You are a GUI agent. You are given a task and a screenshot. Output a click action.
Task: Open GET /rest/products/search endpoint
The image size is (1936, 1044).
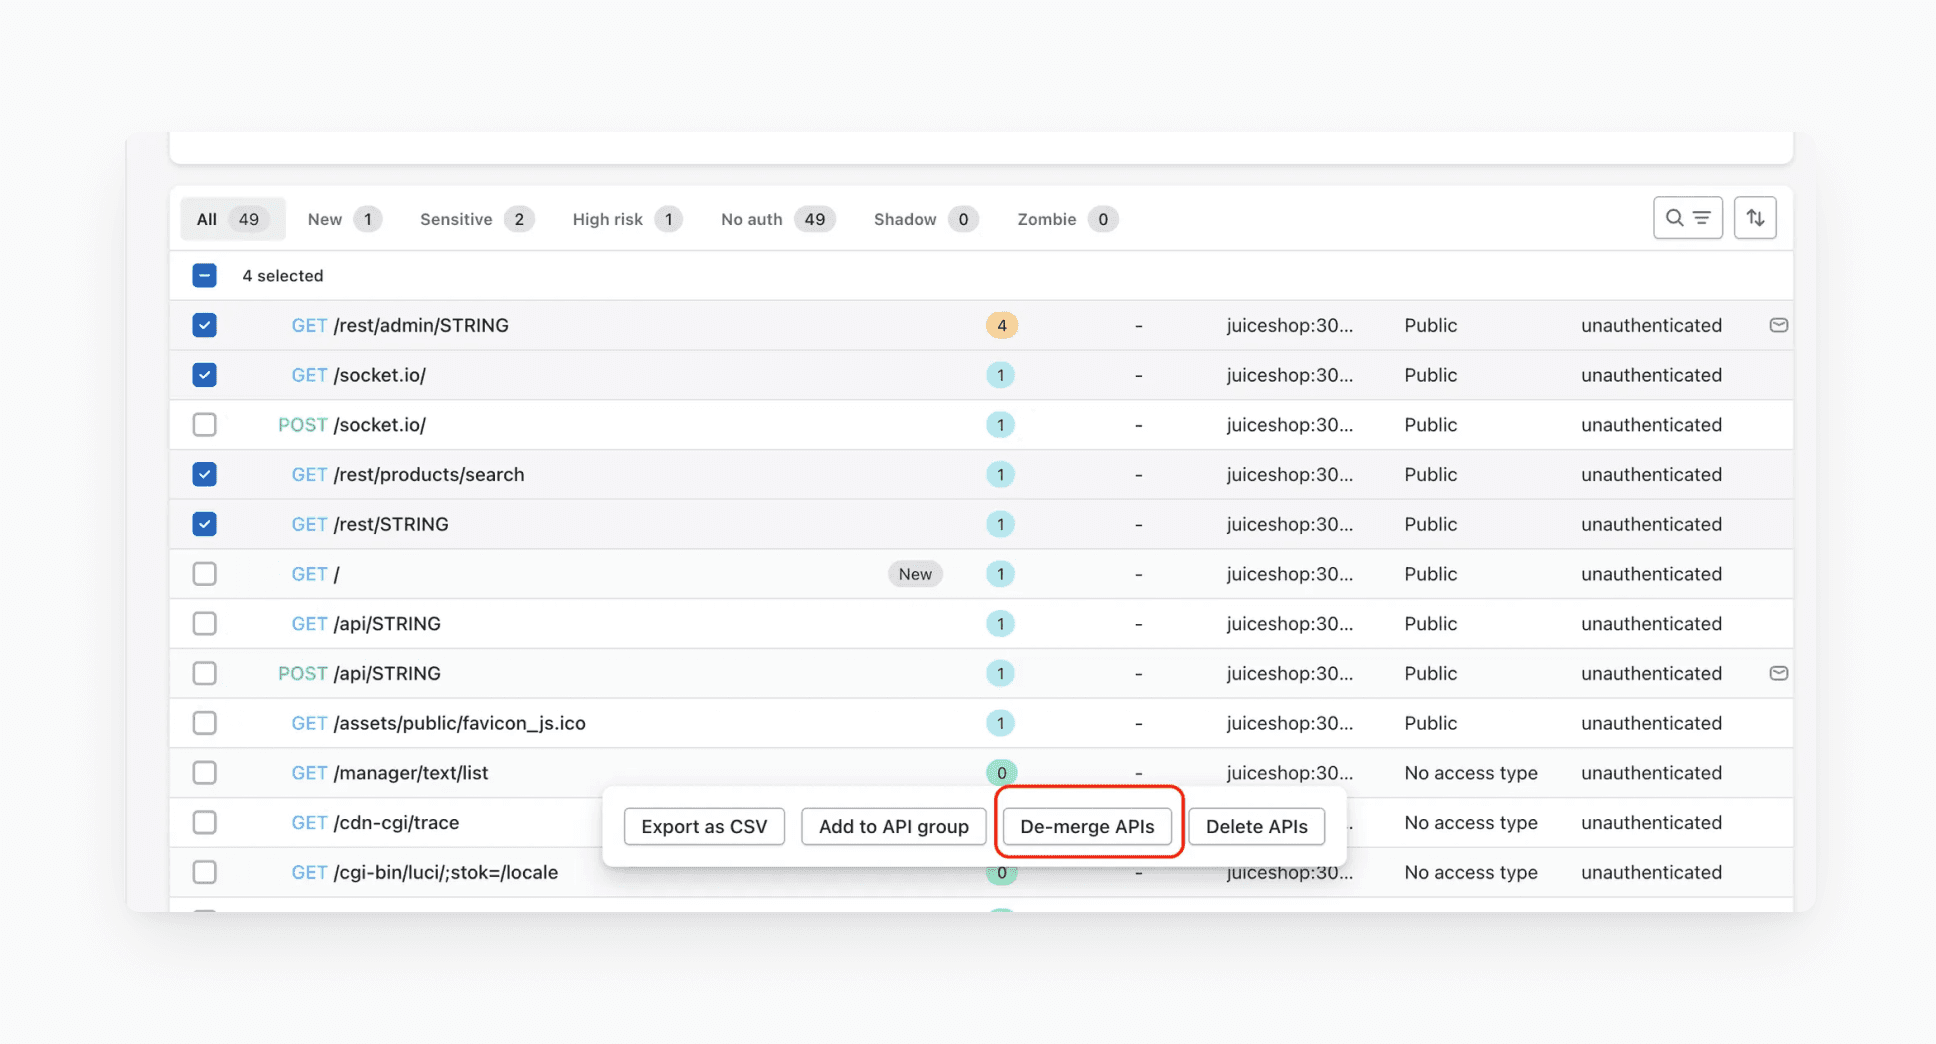[408, 474]
